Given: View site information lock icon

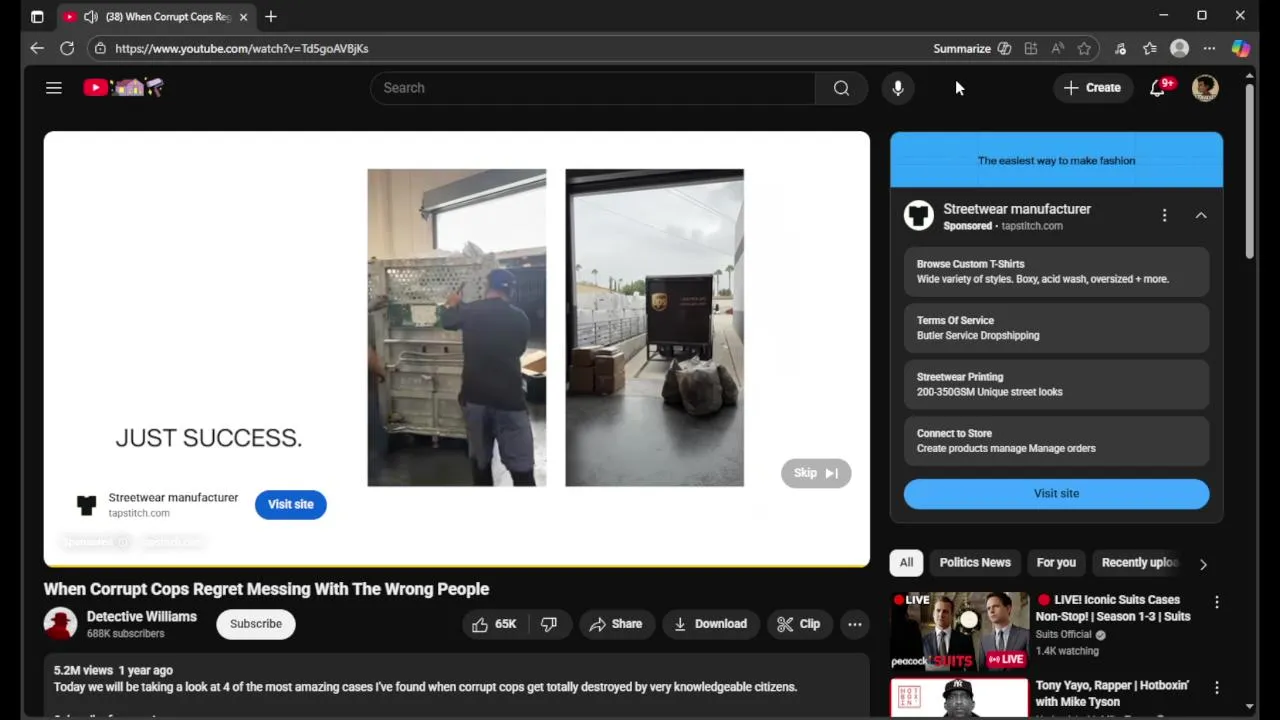Looking at the screenshot, I should [99, 48].
